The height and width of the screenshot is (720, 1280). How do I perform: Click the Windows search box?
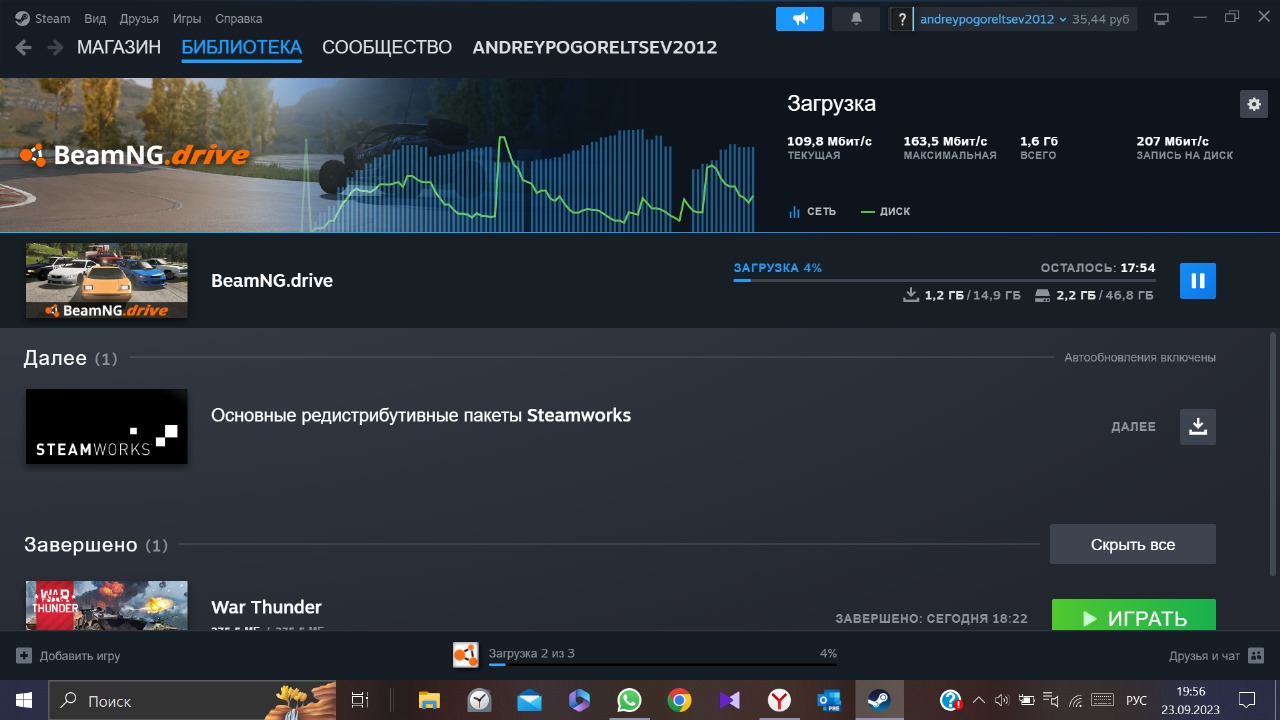192,700
